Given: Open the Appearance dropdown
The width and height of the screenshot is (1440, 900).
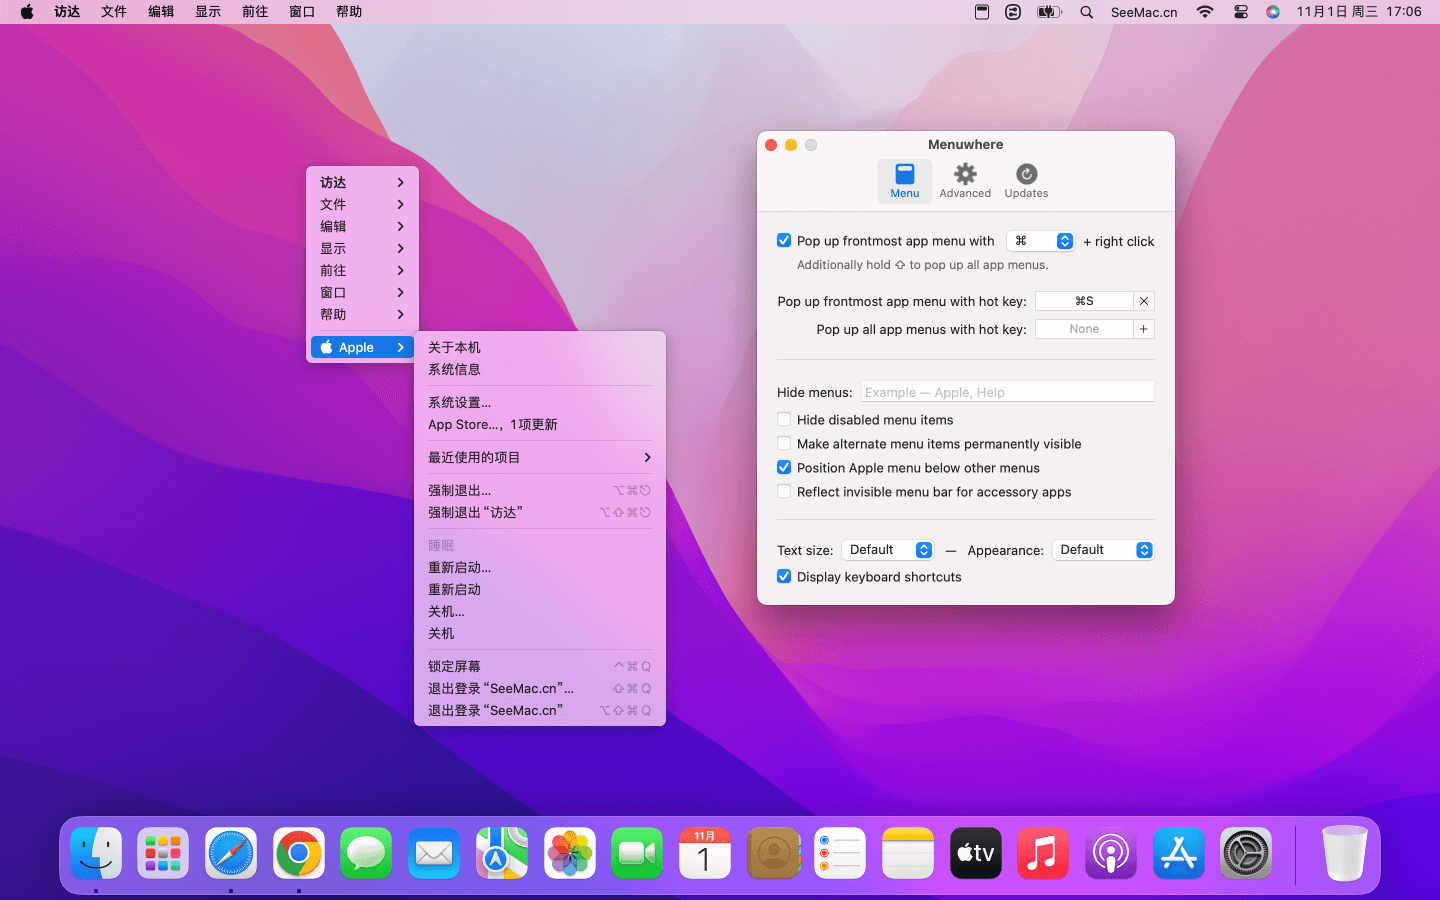Looking at the screenshot, I should coord(1103,550).
